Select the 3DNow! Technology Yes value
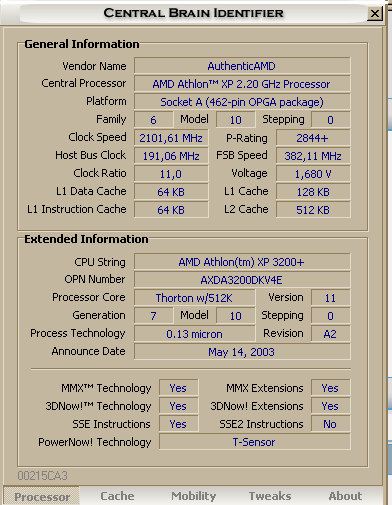392x505 pixels. pyautogui.click(x=179, y=406)
